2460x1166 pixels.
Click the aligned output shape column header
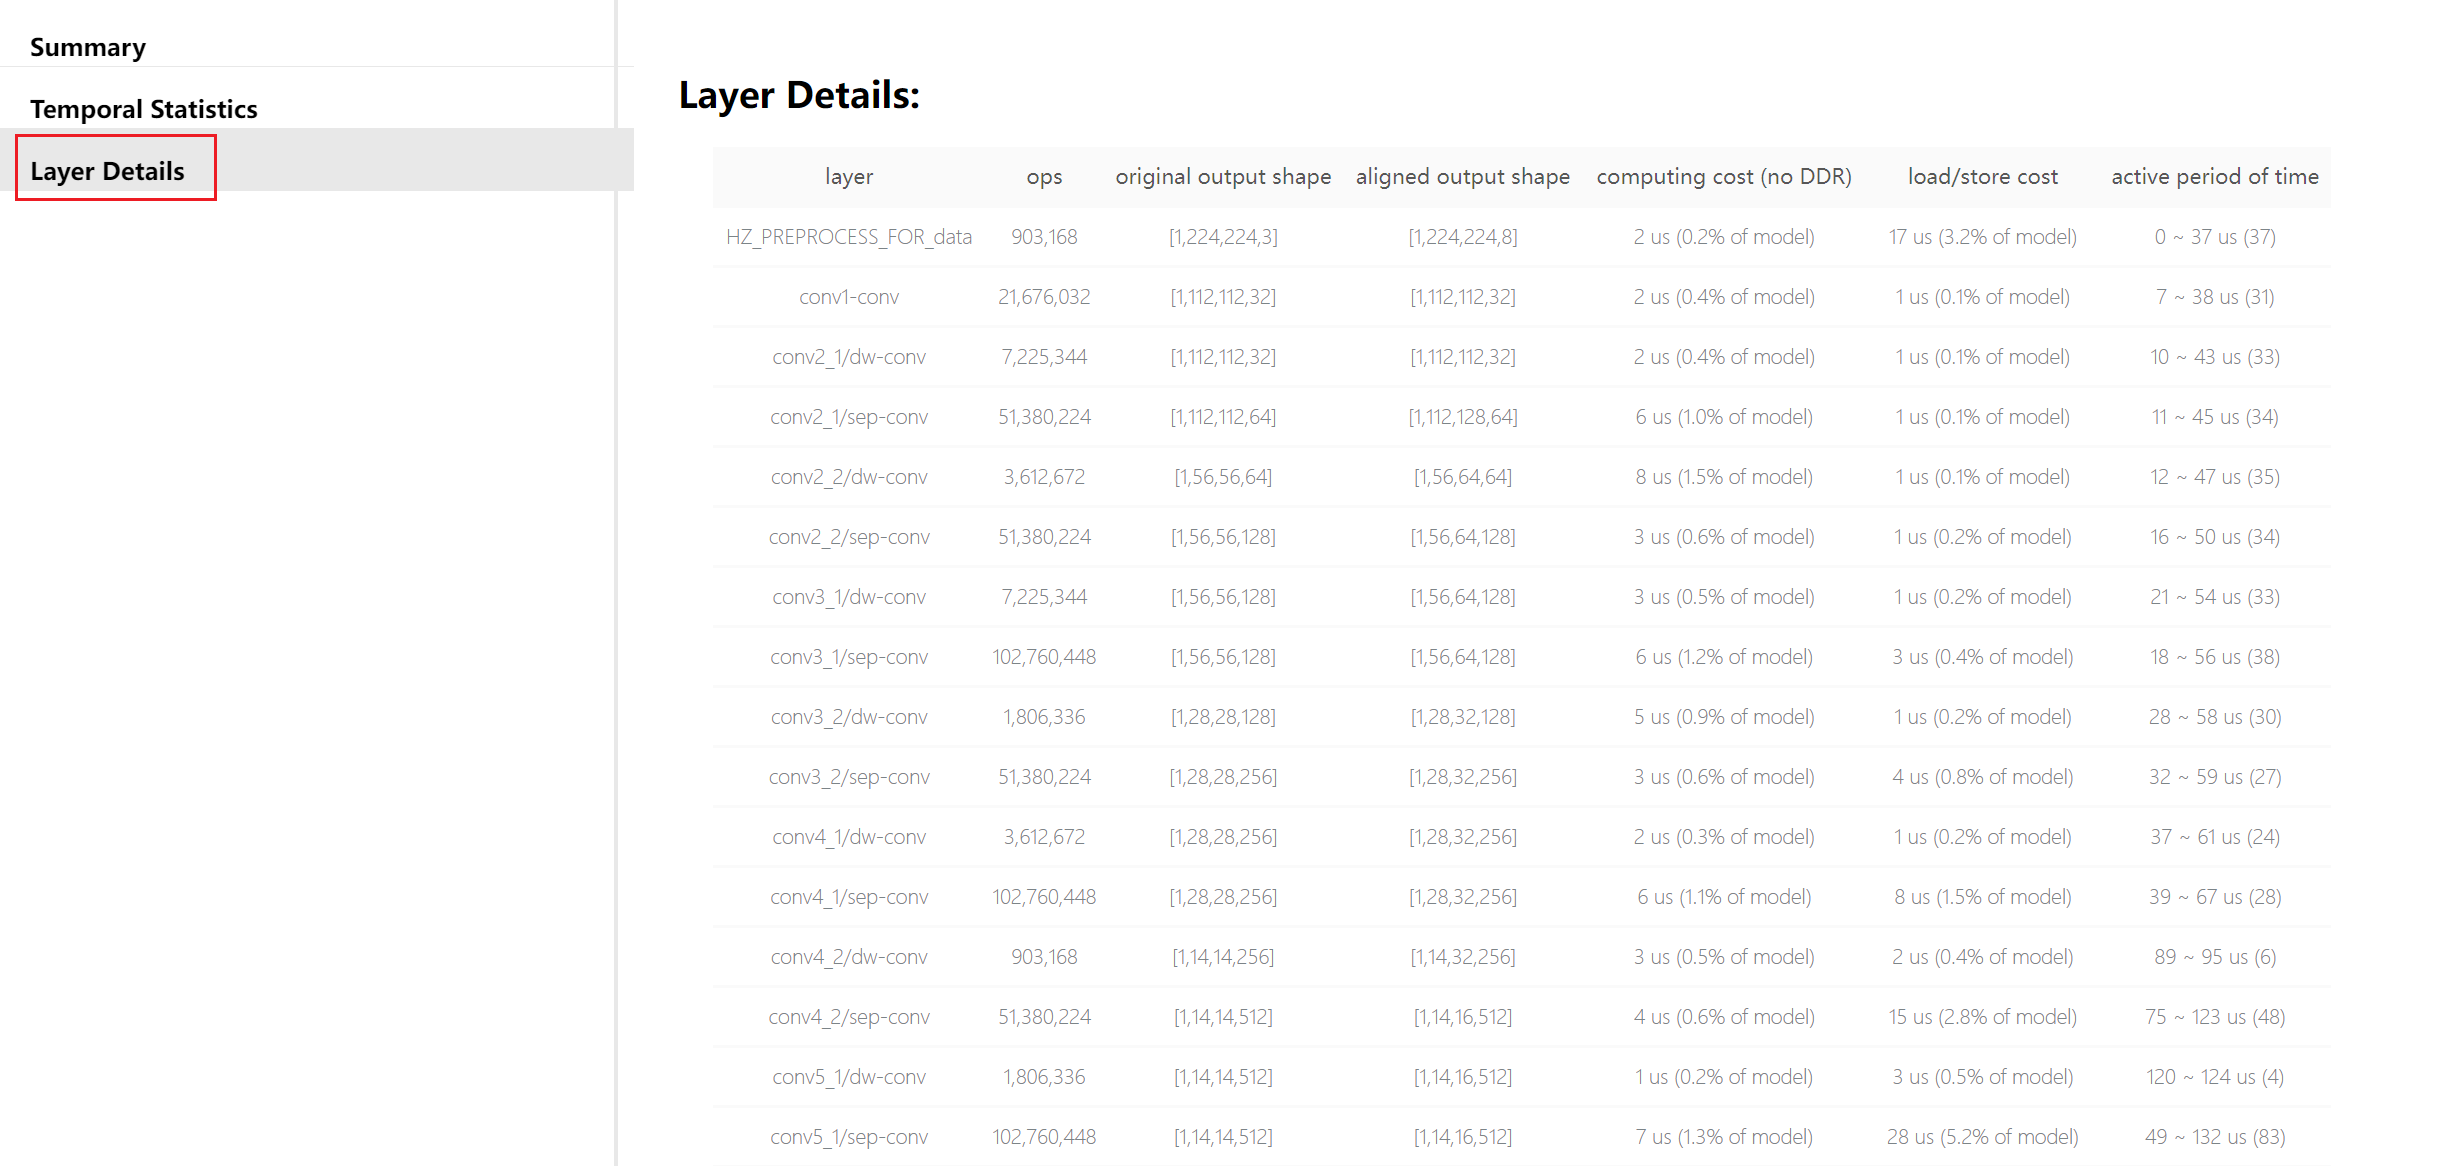coord(1462,176)
